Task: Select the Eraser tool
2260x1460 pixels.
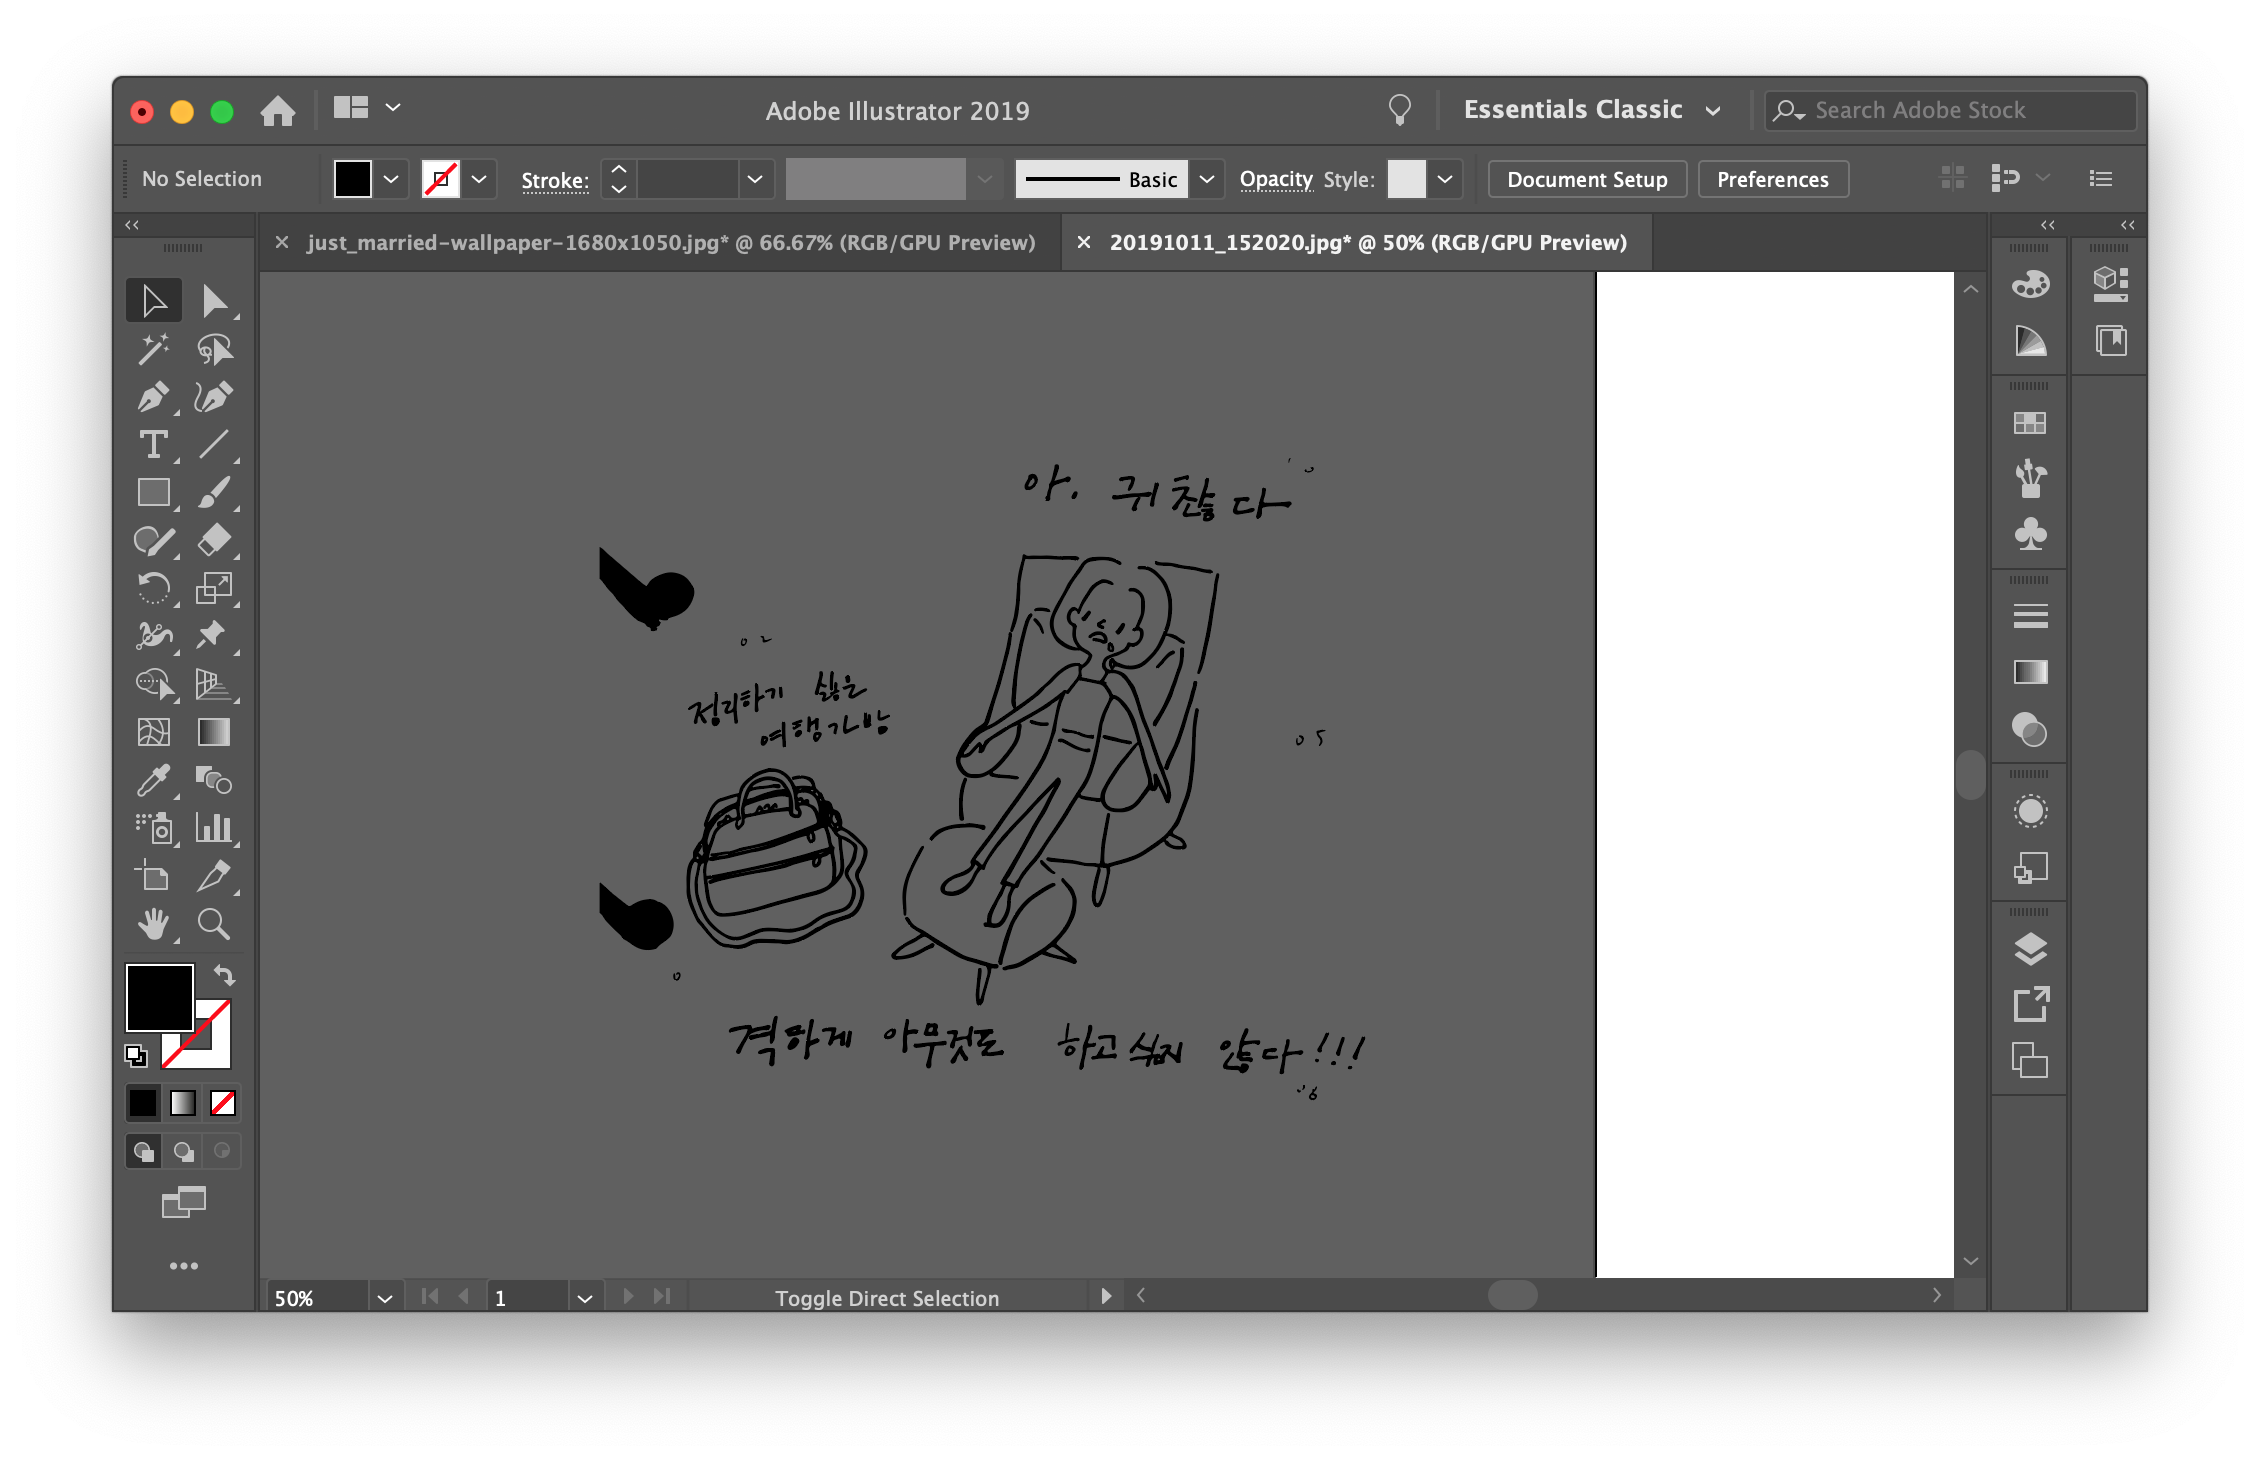Action: coord(213,541)
